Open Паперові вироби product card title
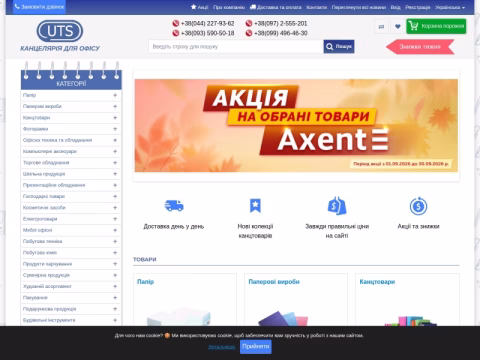Viewport: 480px width, 360px height. 274,282
